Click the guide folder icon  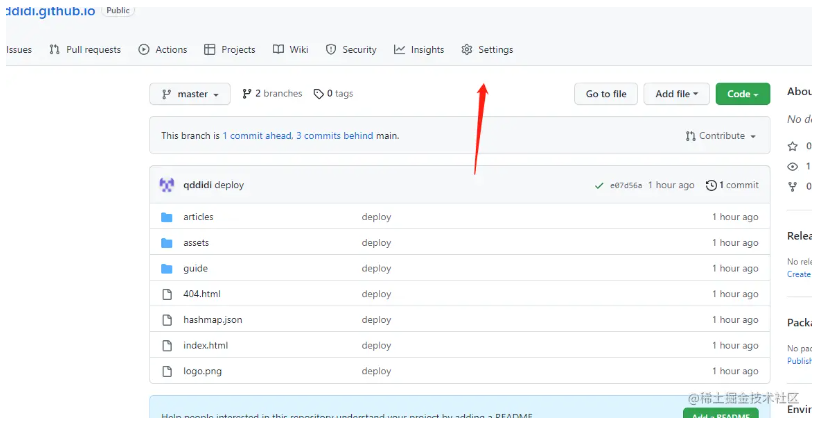point(167,268)
